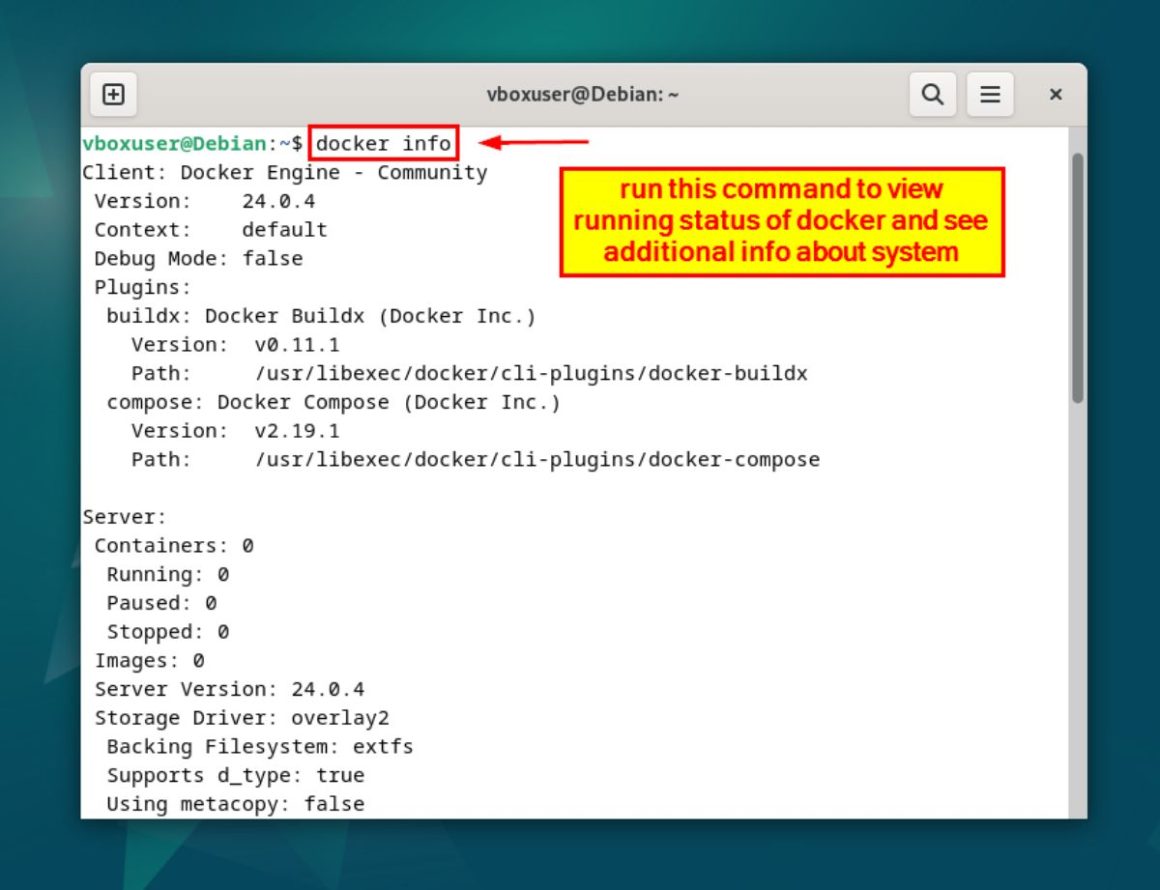This screenshot has height=890, width=1160.
Task: Click the yellow instruction note box
Action: 781,220
